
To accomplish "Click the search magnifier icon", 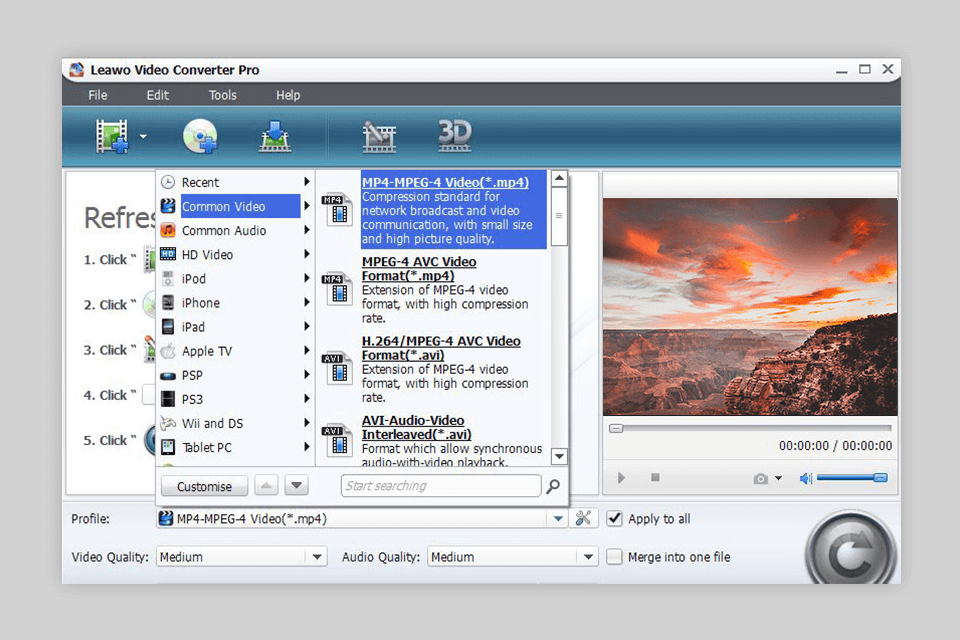I will click(x=553, y=487).
